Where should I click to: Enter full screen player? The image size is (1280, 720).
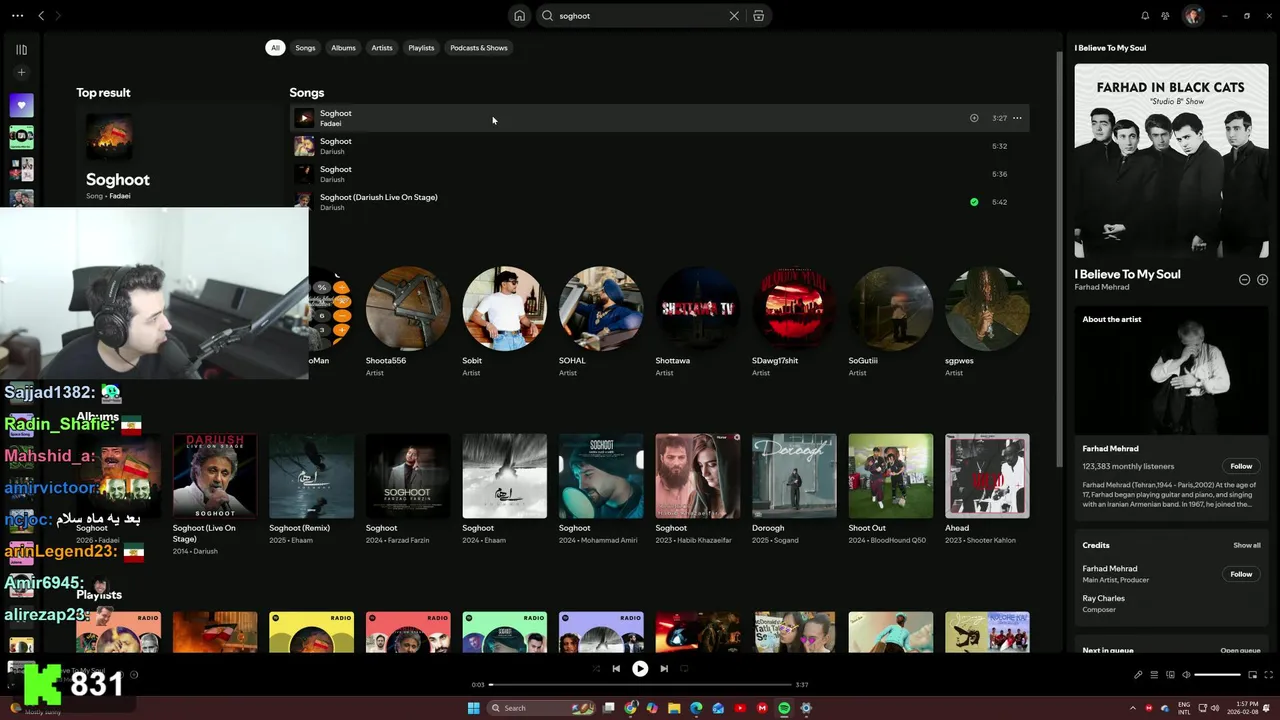click(x=1270, y=675)
